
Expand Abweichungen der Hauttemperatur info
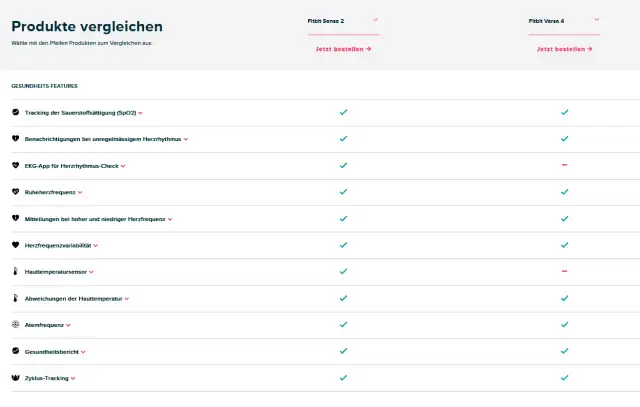(127, 299)
